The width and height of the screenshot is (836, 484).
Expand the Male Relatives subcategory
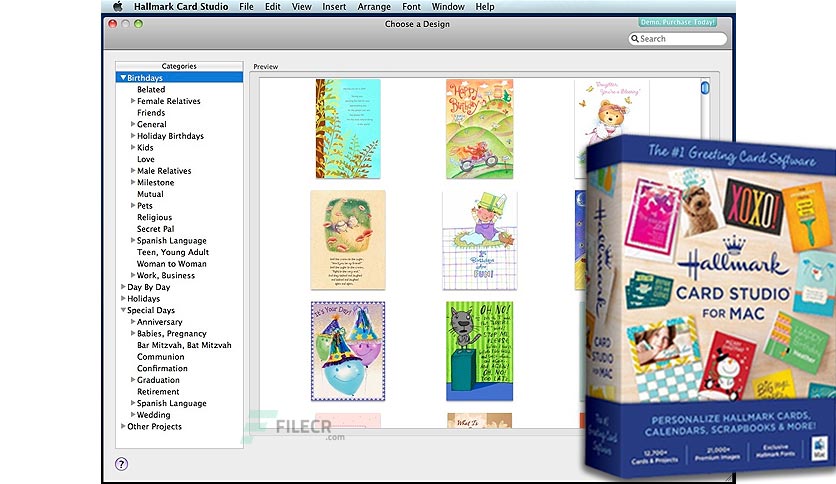(x=133, y=171)
